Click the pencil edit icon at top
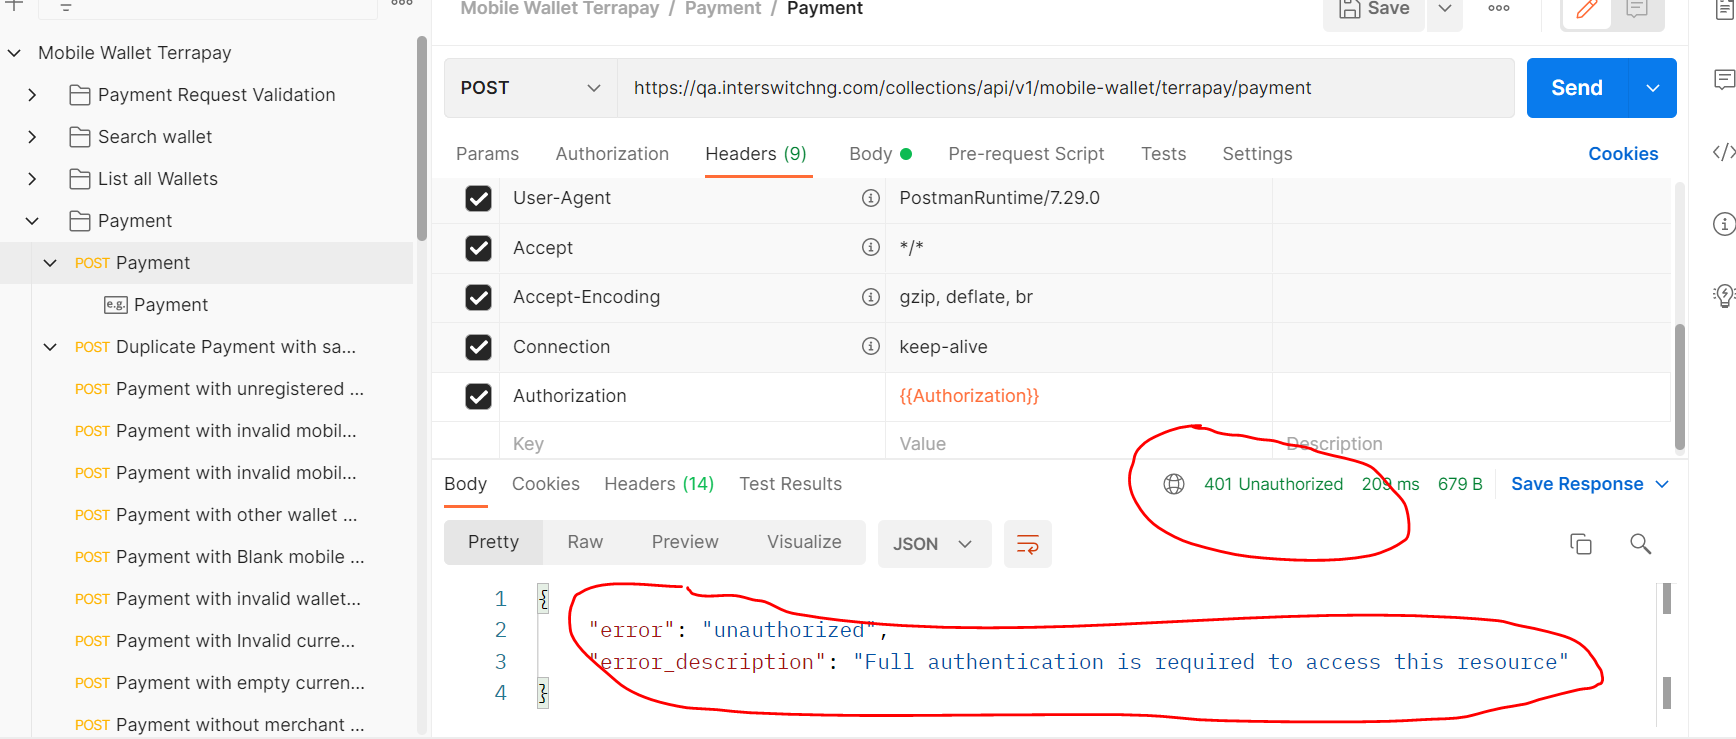Viewport: 1736px width, 739px height. tap(1586, 10)
